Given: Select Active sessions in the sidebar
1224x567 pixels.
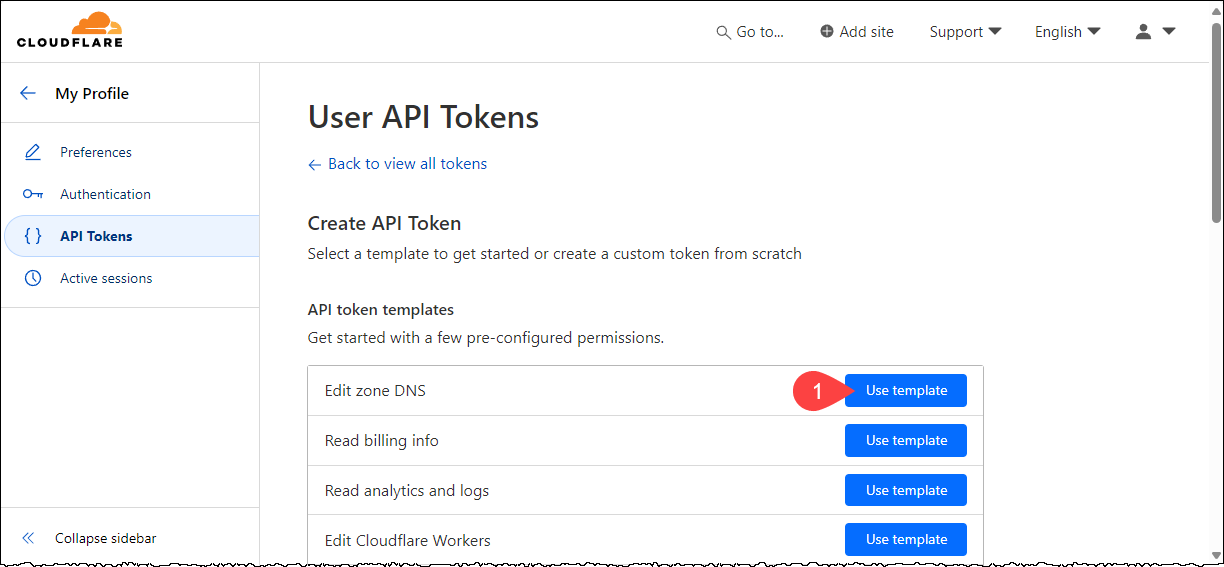Looking at the screenshot, I should [106, 278].
